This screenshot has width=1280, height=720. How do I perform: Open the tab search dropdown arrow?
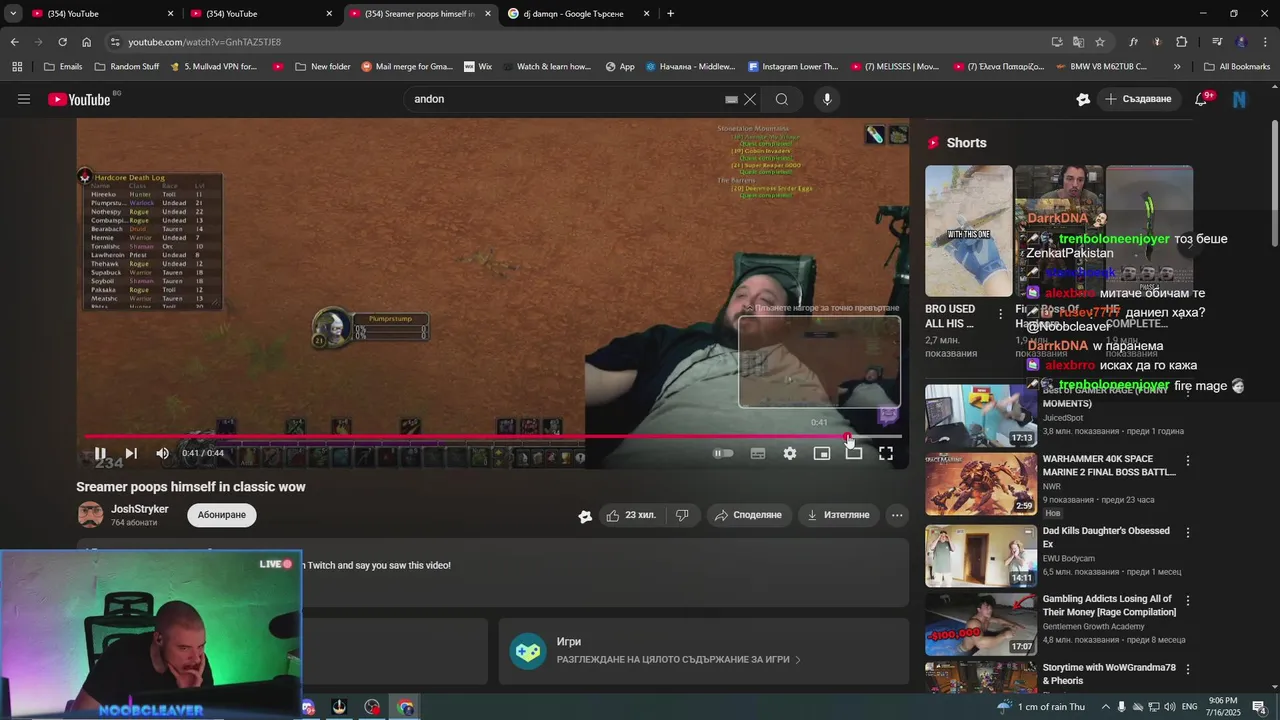coord(13,14)
